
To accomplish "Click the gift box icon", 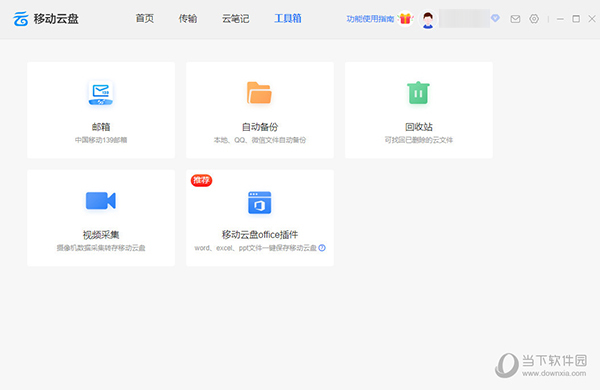I will tap(405, 18).
